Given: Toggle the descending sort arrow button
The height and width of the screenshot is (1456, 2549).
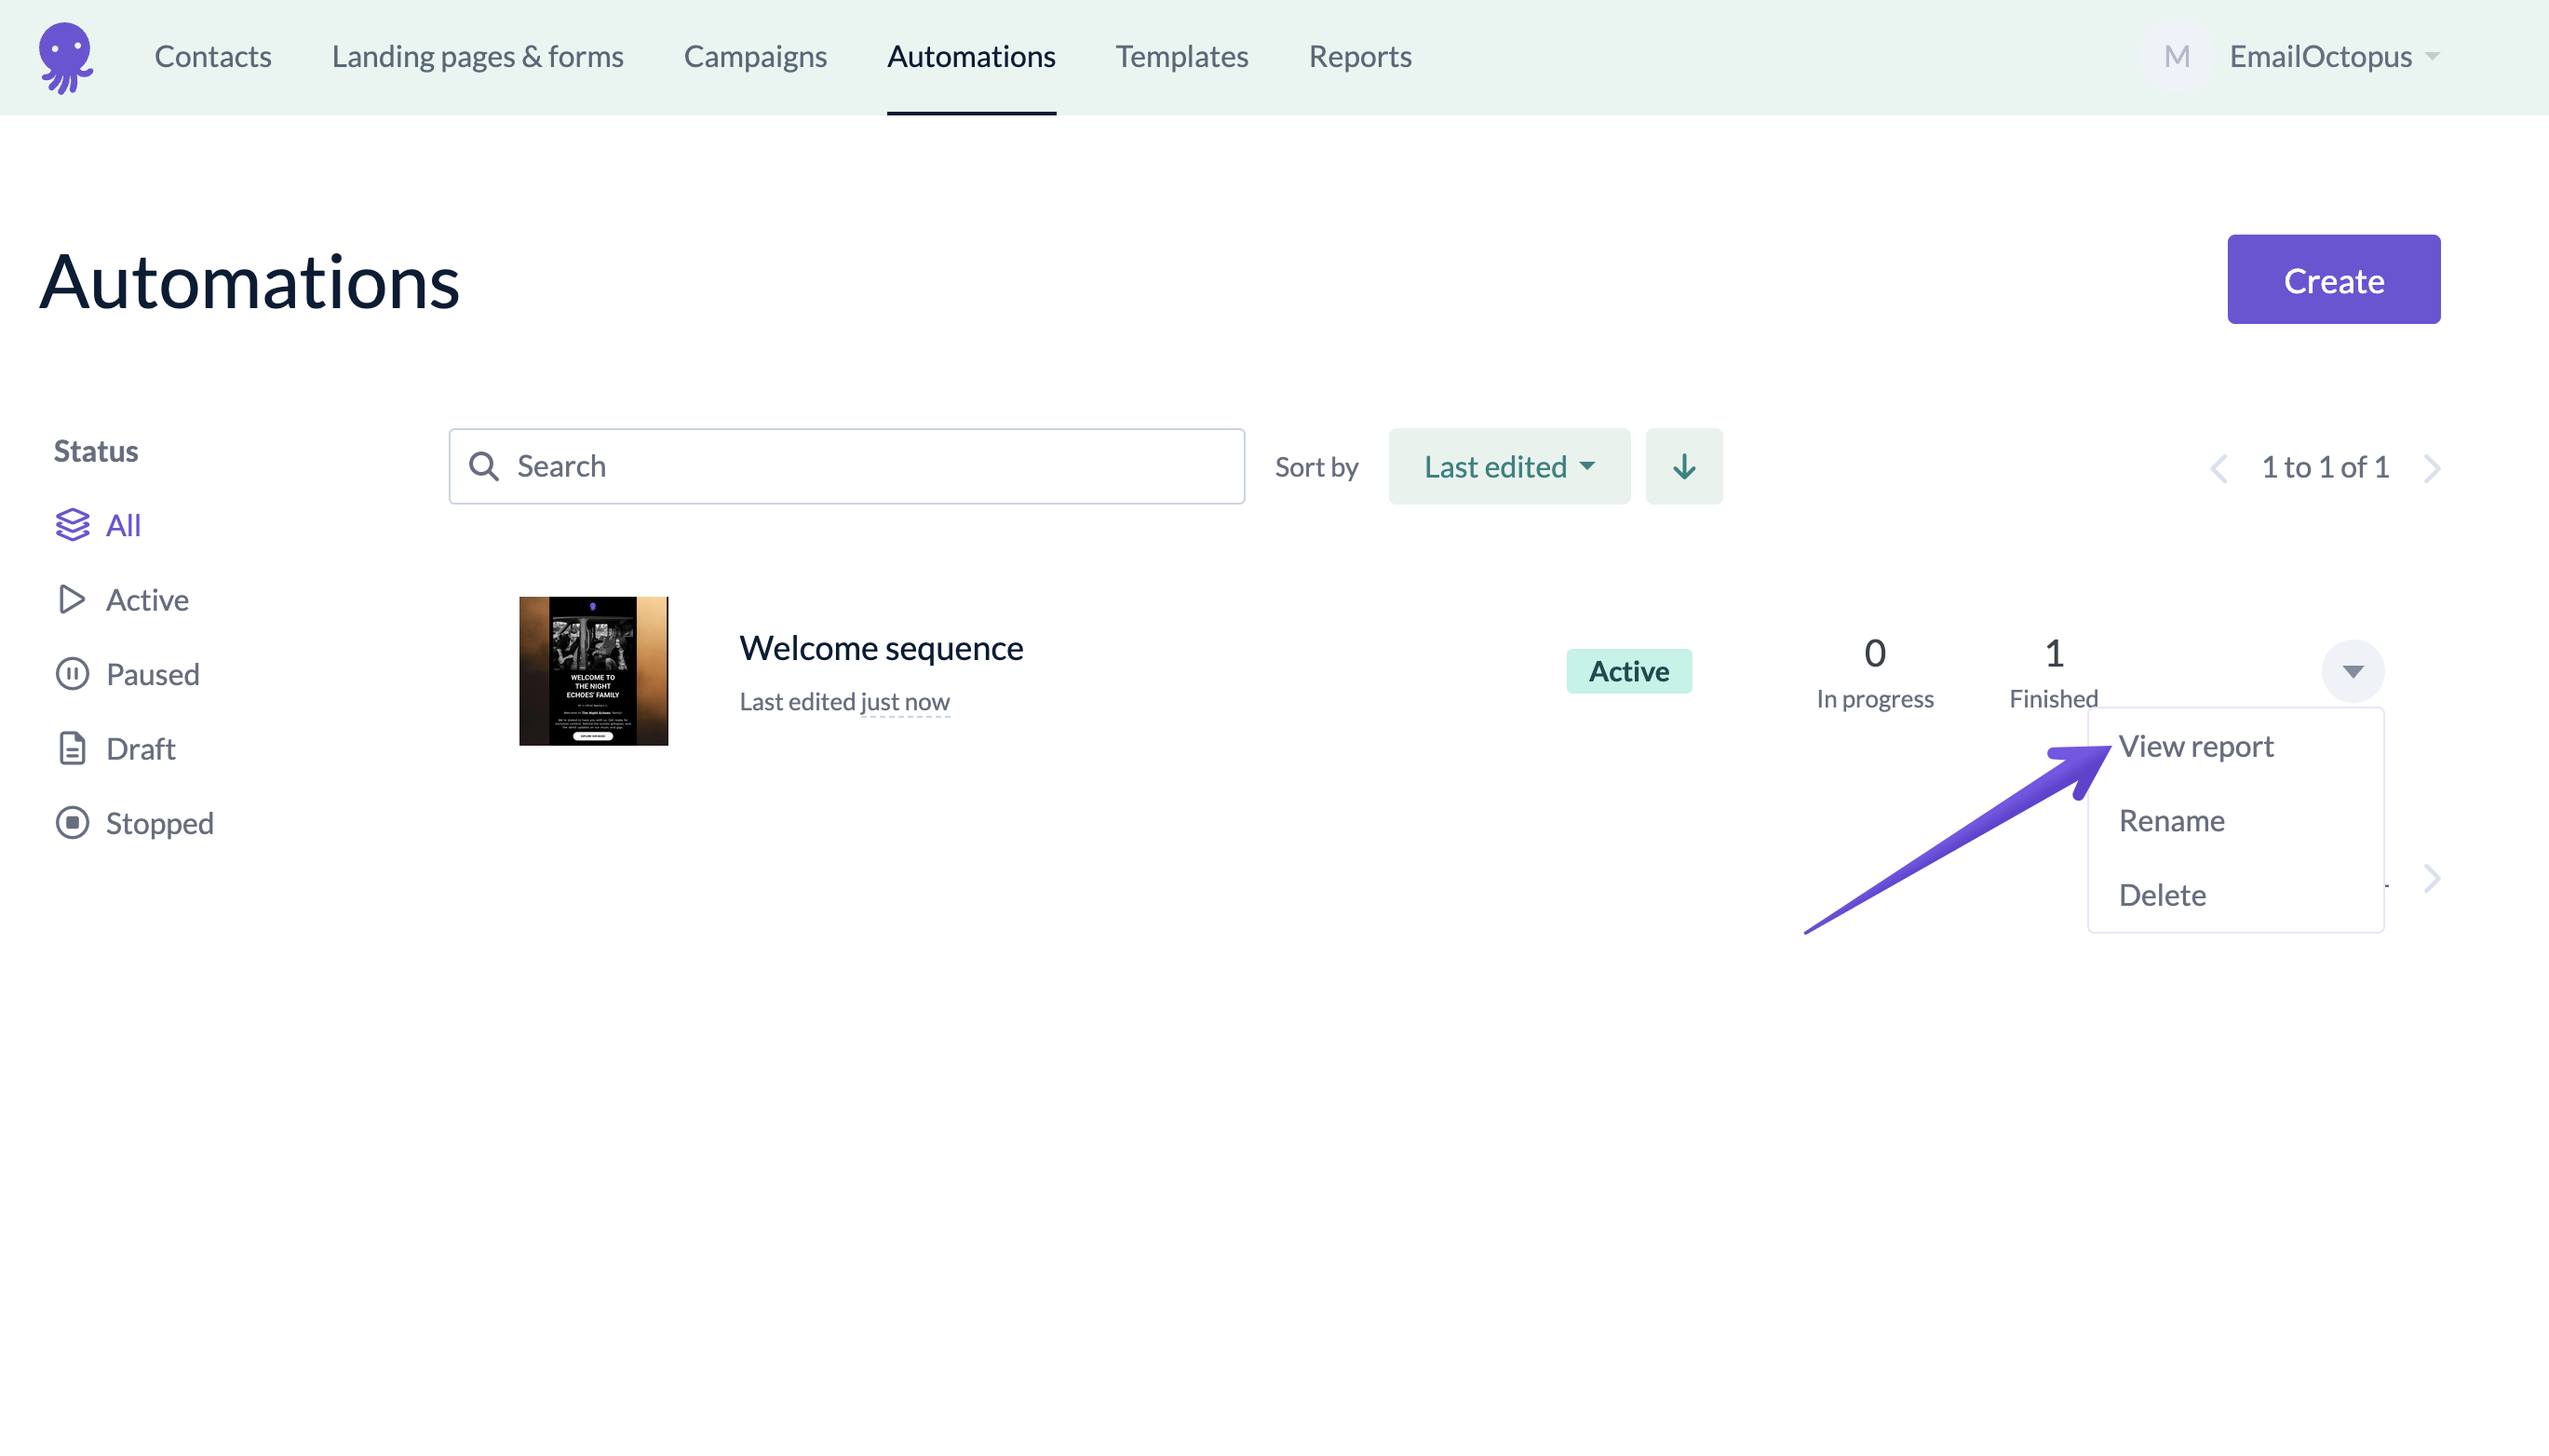Looking at the screenshot, I should [1684, 466].
